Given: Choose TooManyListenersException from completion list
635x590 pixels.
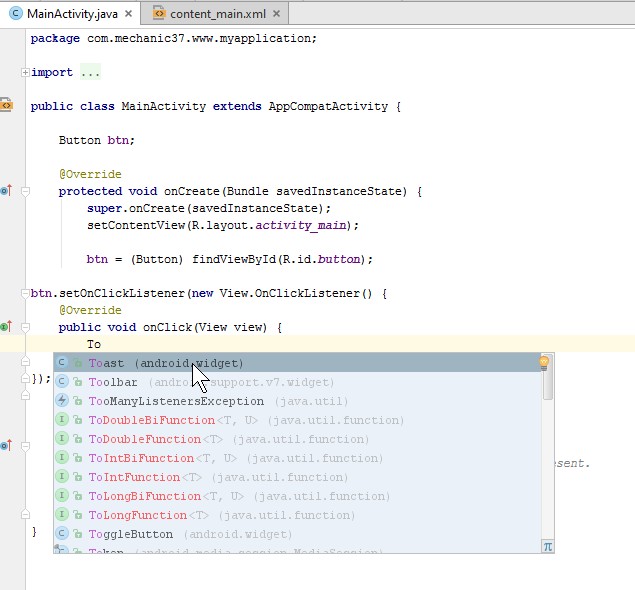Looking at the screenshot, I should click(x=297, y=401).
